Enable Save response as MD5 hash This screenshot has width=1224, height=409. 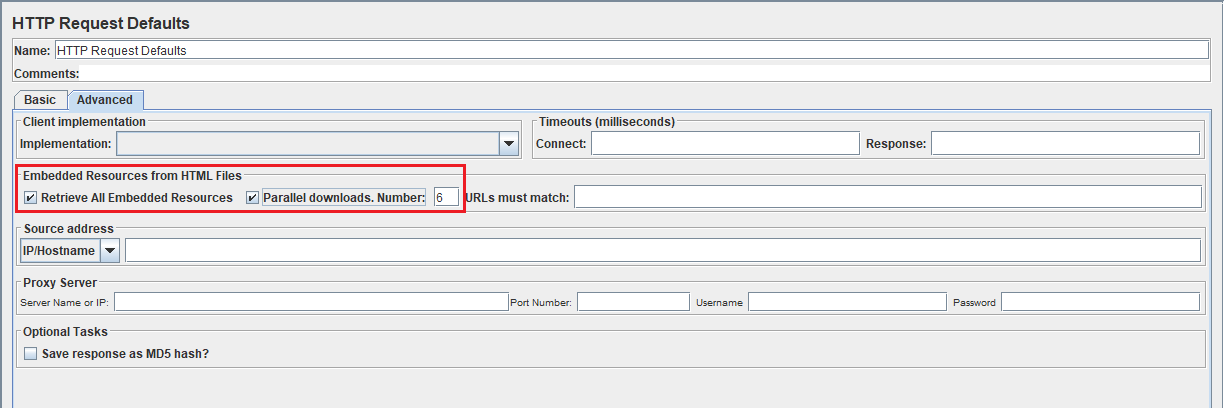[x=31, y=354]
